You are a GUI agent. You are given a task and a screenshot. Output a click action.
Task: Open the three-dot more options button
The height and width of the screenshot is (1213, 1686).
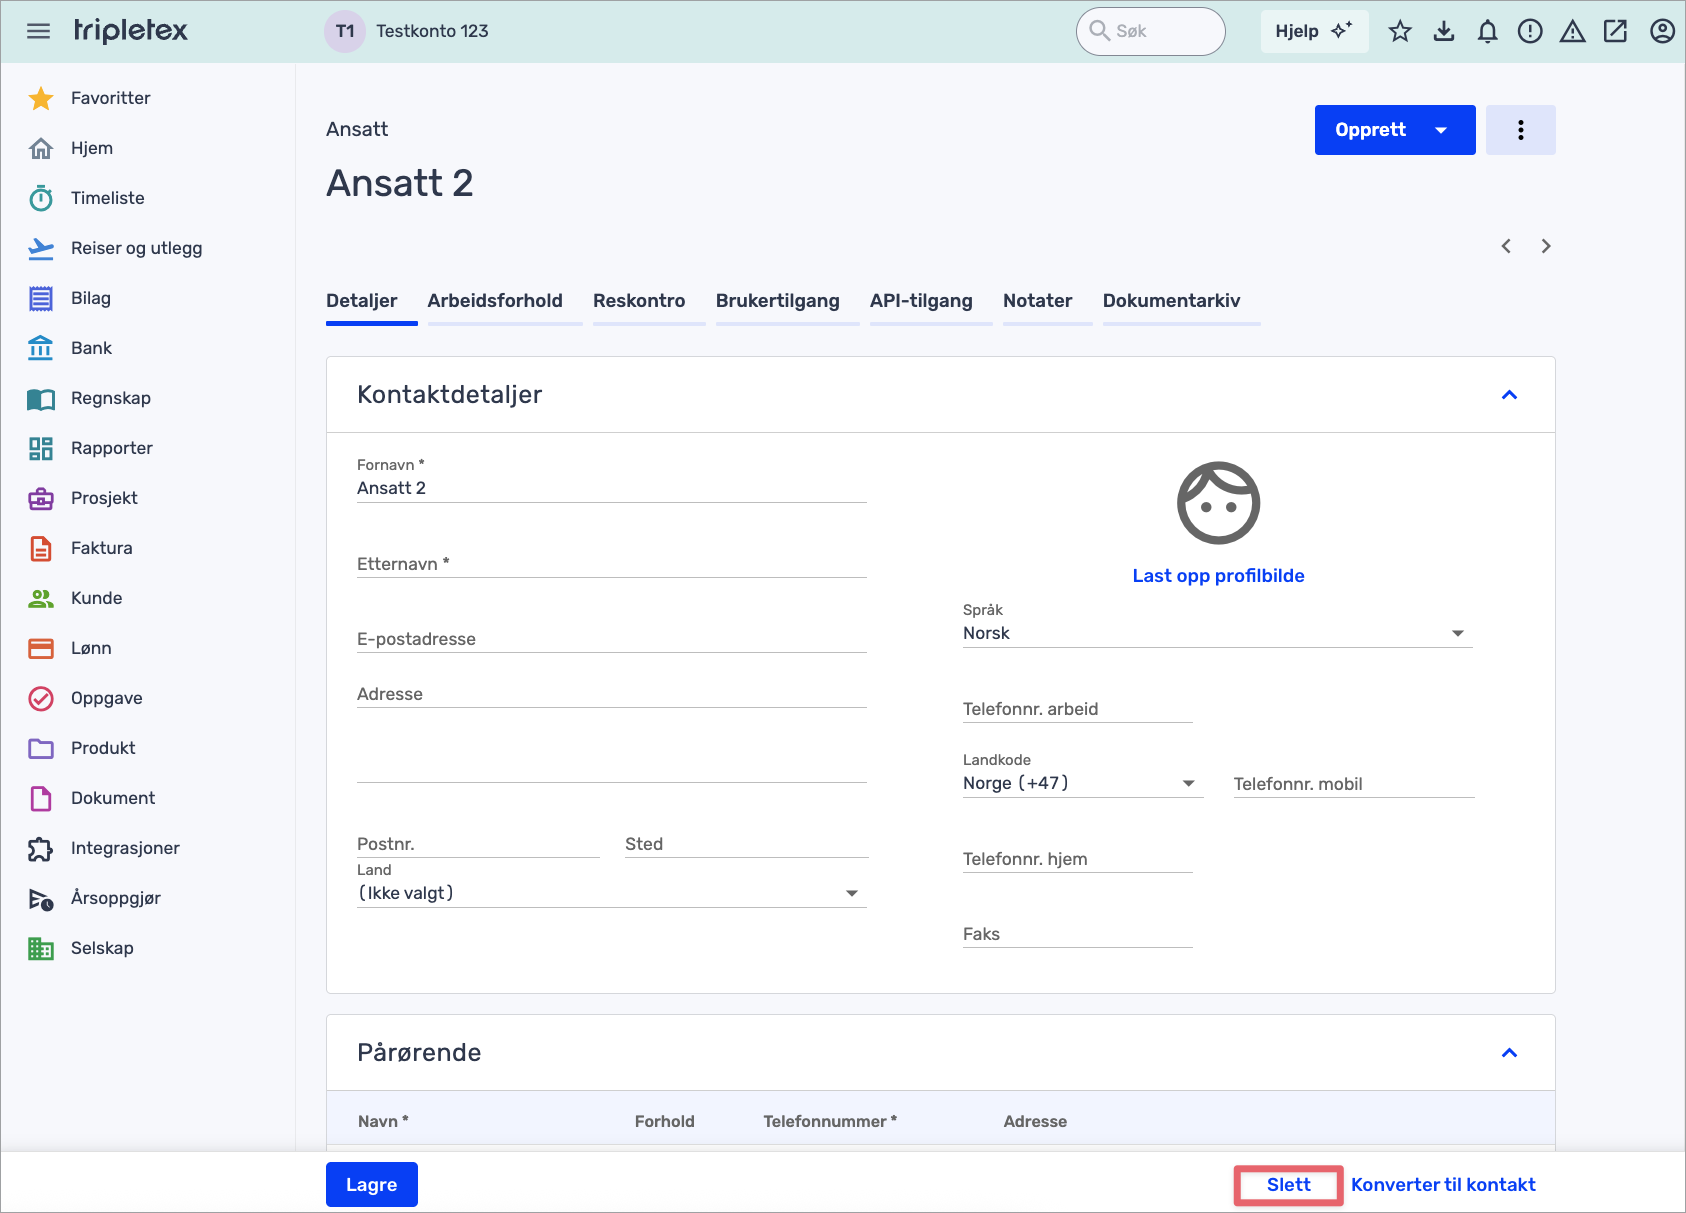(1520, 130)
